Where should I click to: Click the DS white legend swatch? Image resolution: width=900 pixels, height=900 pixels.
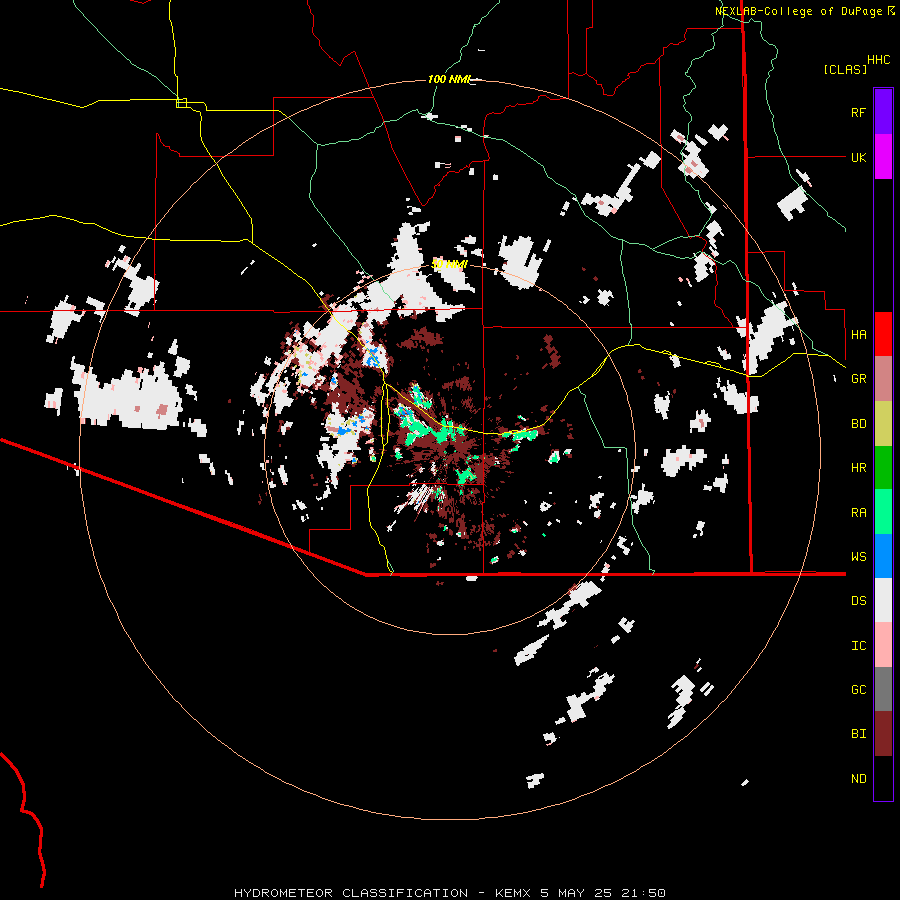click(x=883, y=600)
